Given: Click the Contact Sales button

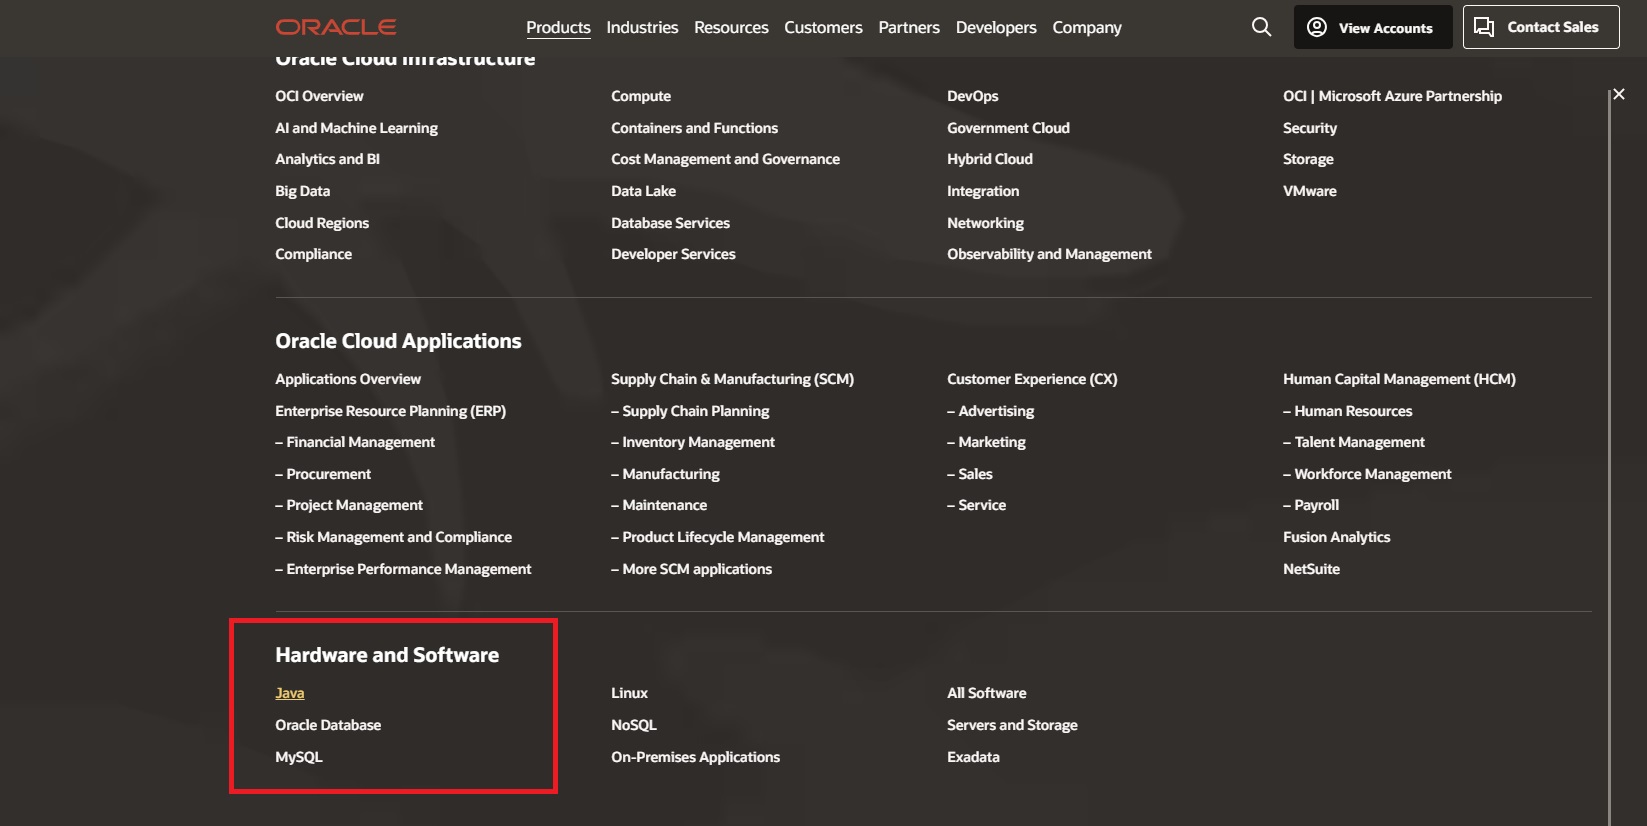Looking at the screenshot, I should pos(1541,27).
